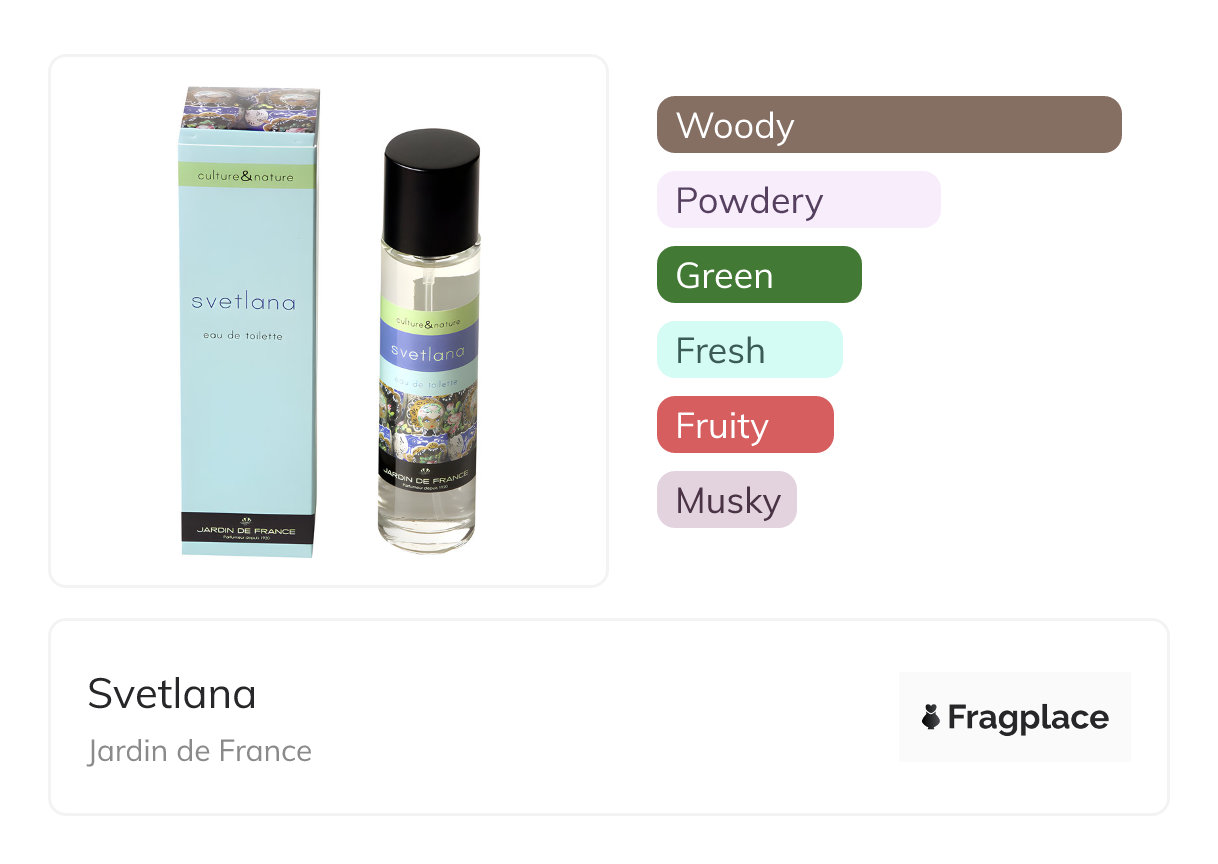The image size is (1218, 864).
Task: Click the floral top of the box
Action: 251,108
